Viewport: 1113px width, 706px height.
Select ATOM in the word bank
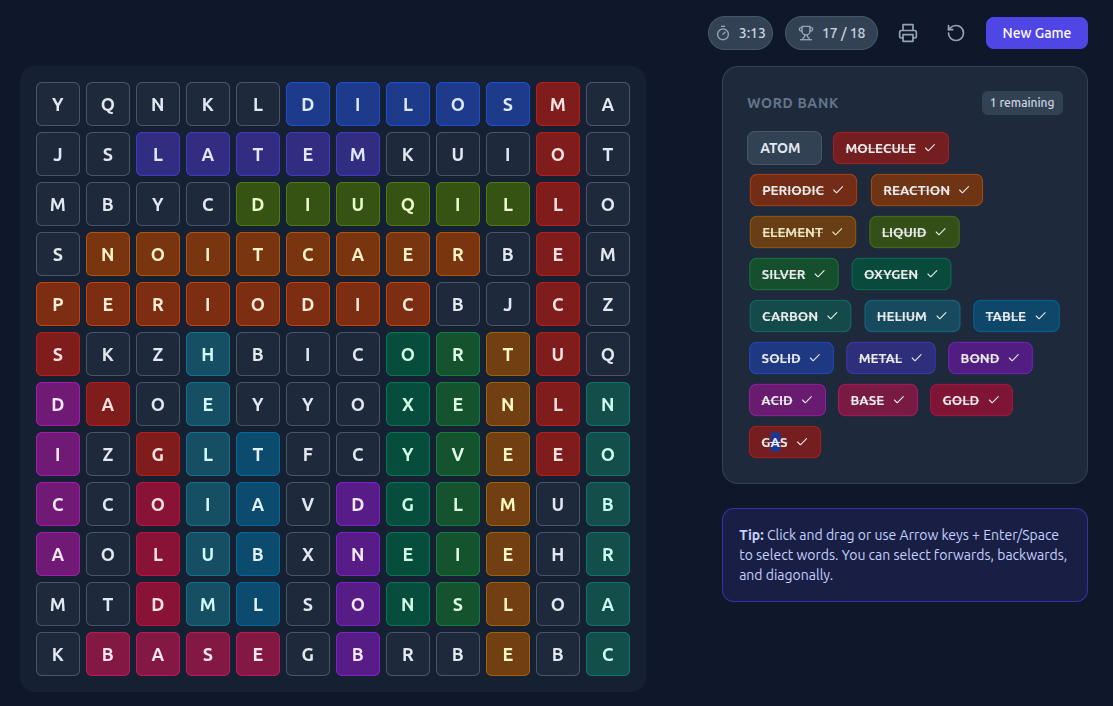point(784,147)
